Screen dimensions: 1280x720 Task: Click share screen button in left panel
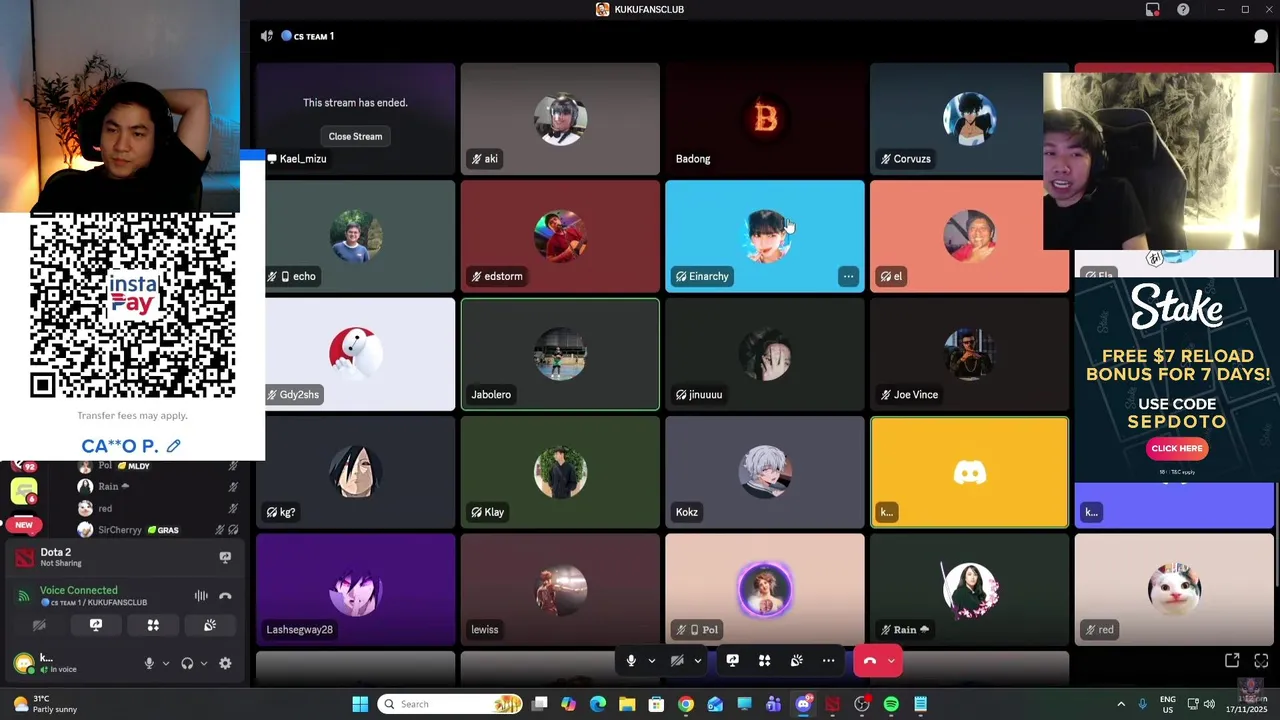tap(96, 625)
